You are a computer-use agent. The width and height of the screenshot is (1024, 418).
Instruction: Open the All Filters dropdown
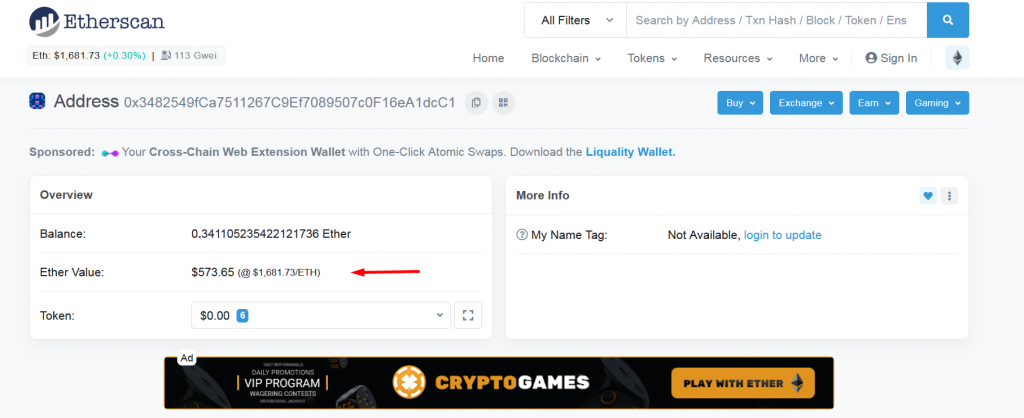click(575, 20)
